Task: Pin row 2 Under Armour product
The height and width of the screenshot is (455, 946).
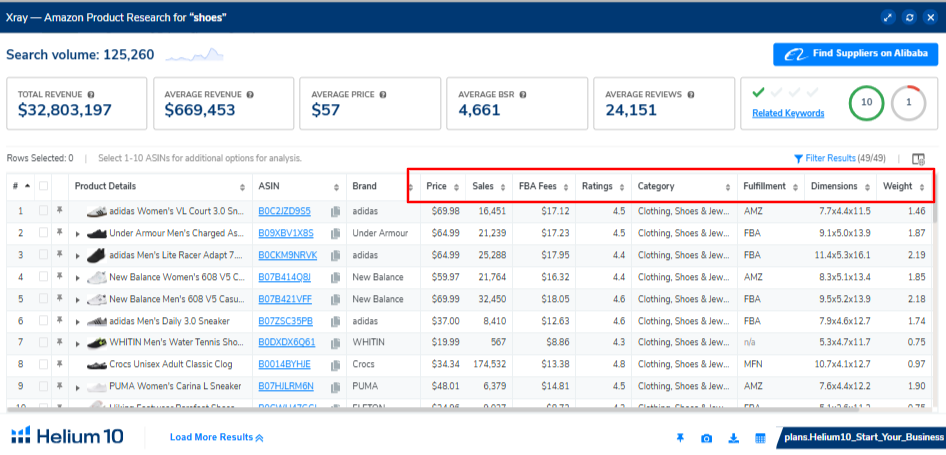Action: 60,233
